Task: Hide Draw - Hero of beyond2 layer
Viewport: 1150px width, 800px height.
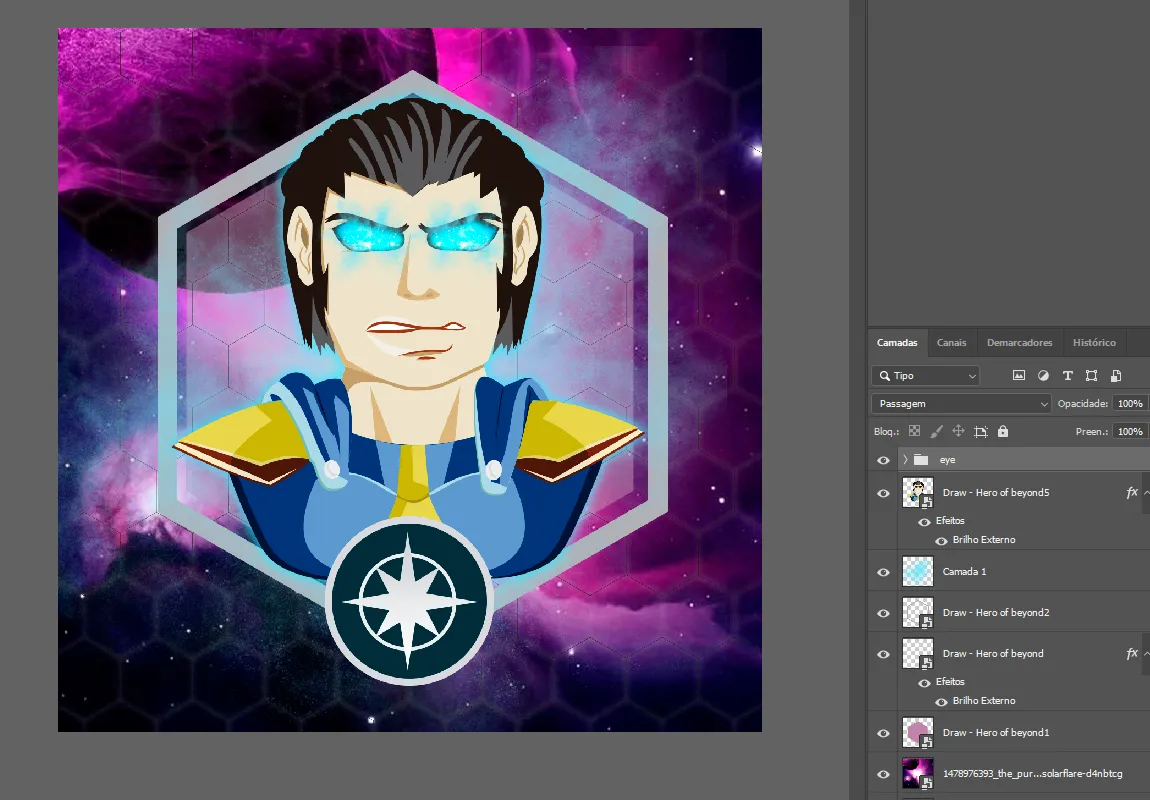Action: tap(883, 613)
